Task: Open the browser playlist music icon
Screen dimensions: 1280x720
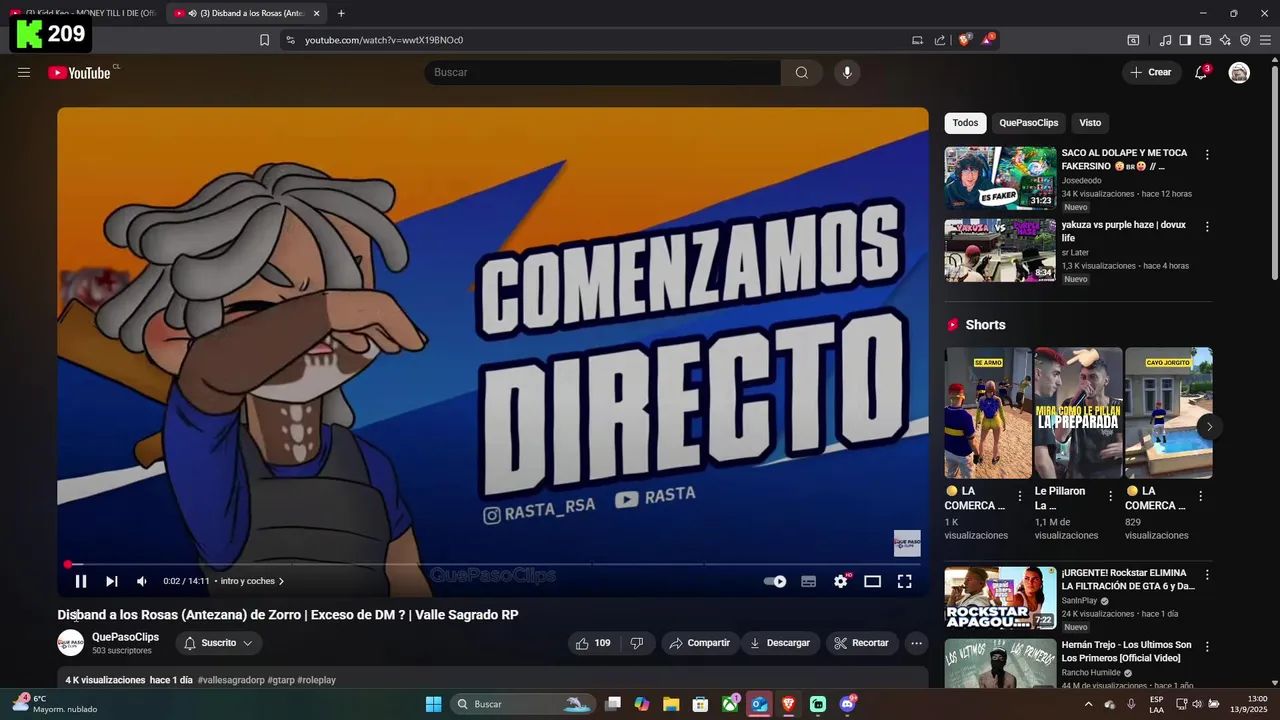Action: (x=1165, y=40)
